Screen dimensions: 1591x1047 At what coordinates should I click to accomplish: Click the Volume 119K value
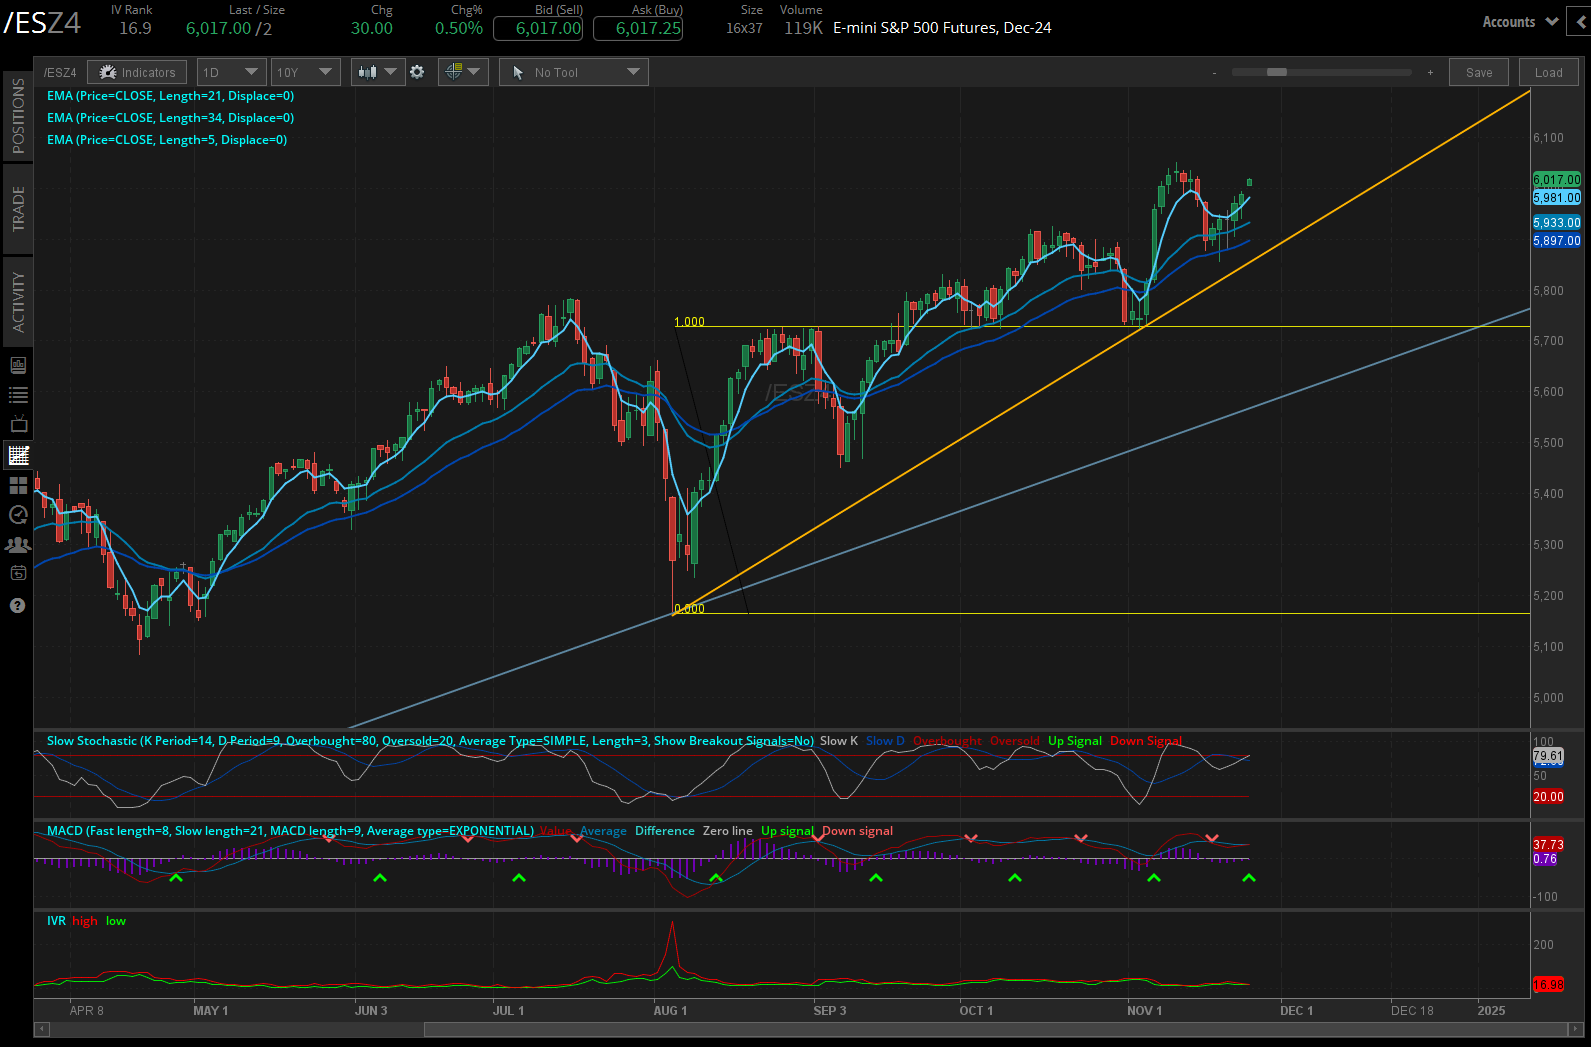[803, 28]
